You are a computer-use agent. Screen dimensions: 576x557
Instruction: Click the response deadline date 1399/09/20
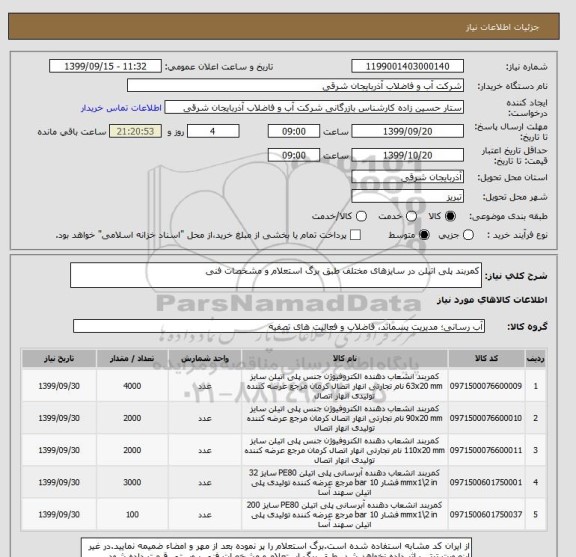tap(407, 132)
